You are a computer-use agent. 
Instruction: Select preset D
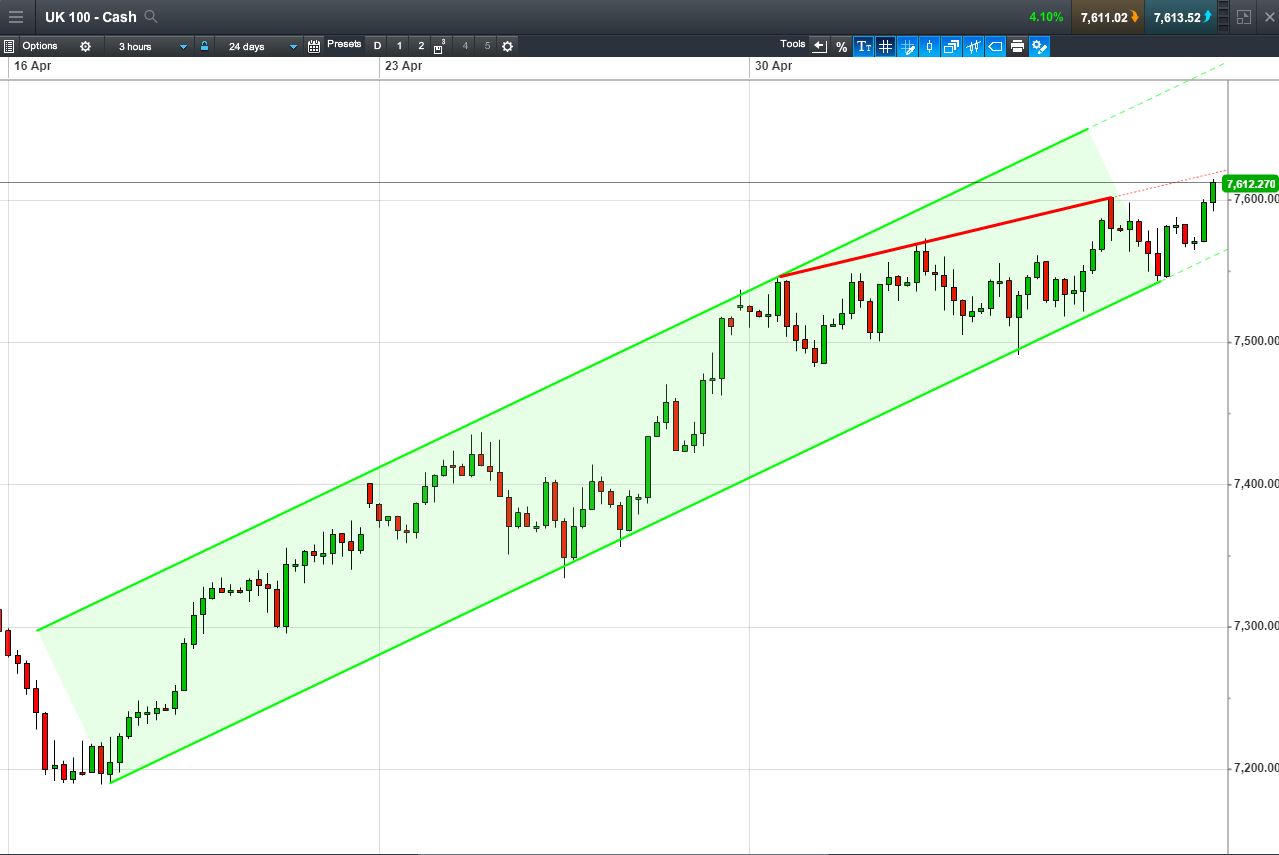point(377,46)
